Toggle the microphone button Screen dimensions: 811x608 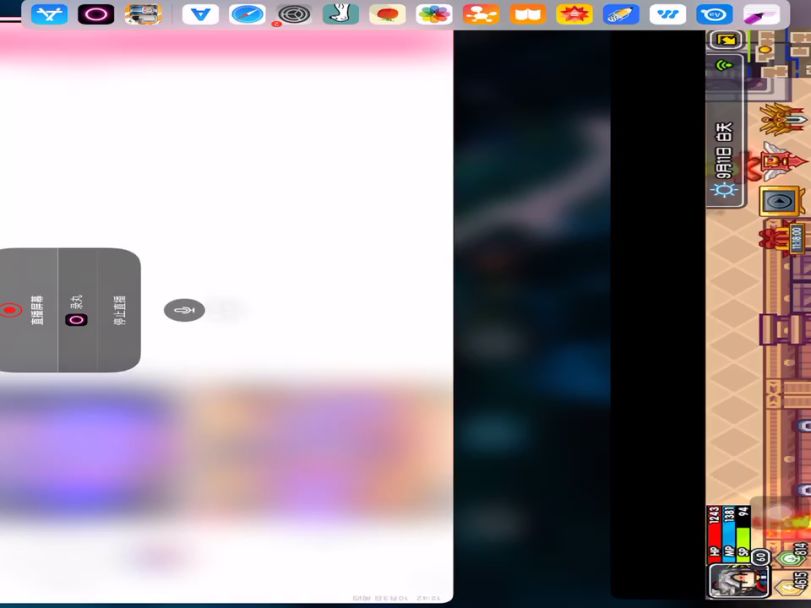click(x=184, y=310)
